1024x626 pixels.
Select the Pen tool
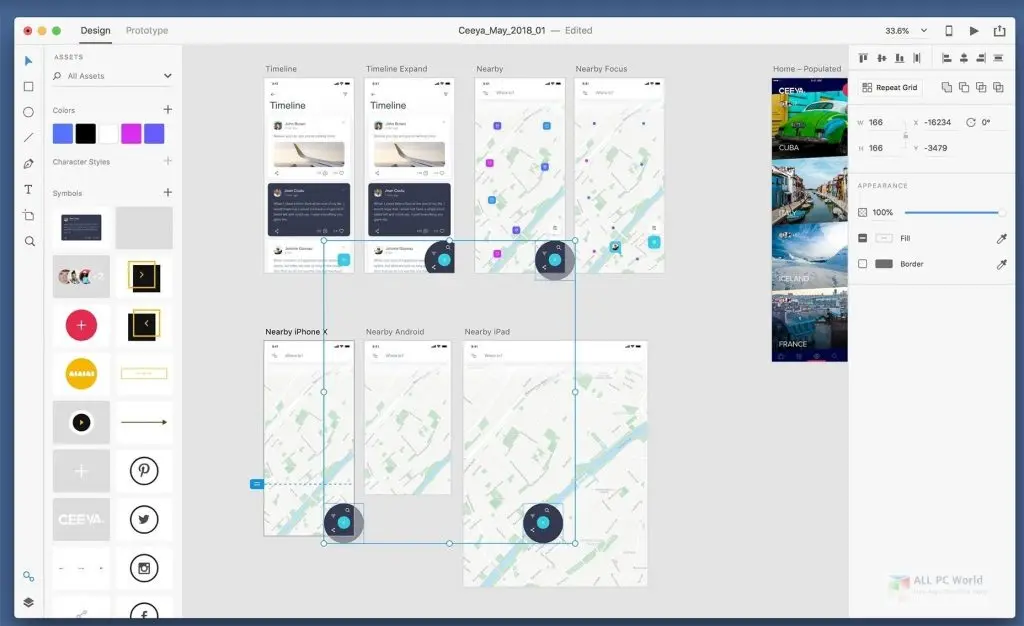[28, 163]
